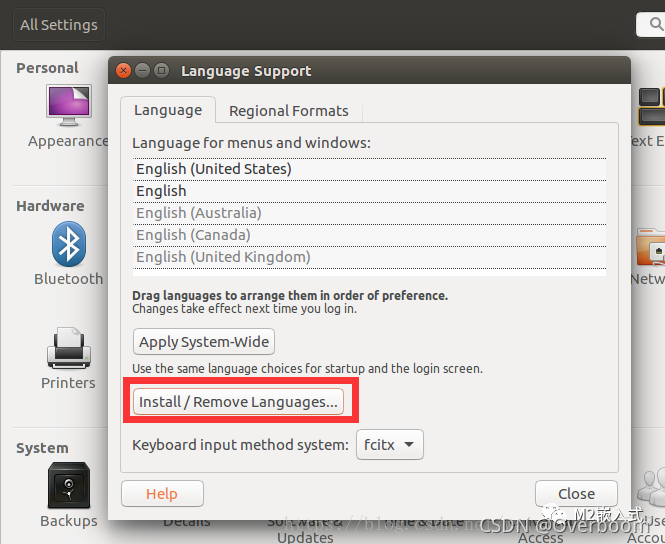
Task: Expand keyboard input method fcitx dropdown
Action: coord(390,445)
